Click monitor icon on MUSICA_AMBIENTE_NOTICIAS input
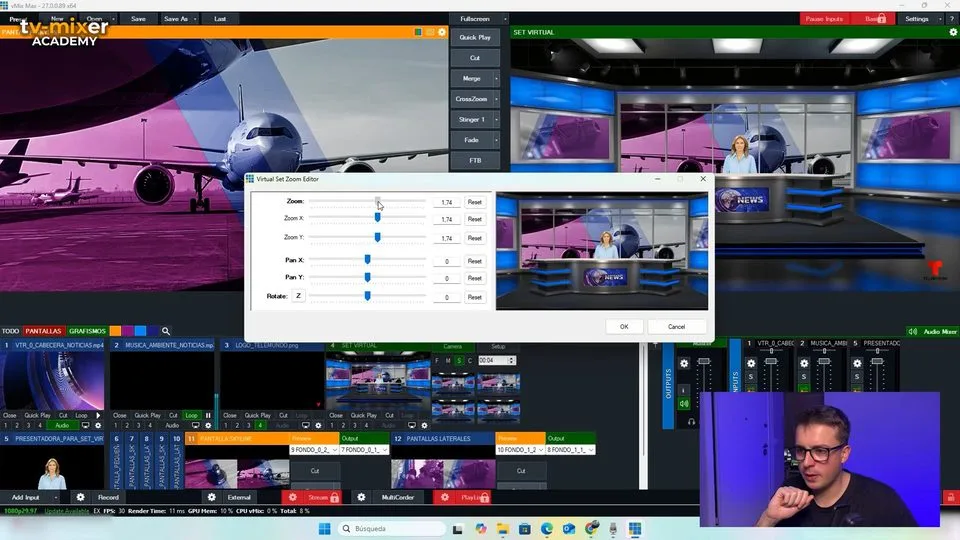 195,426
